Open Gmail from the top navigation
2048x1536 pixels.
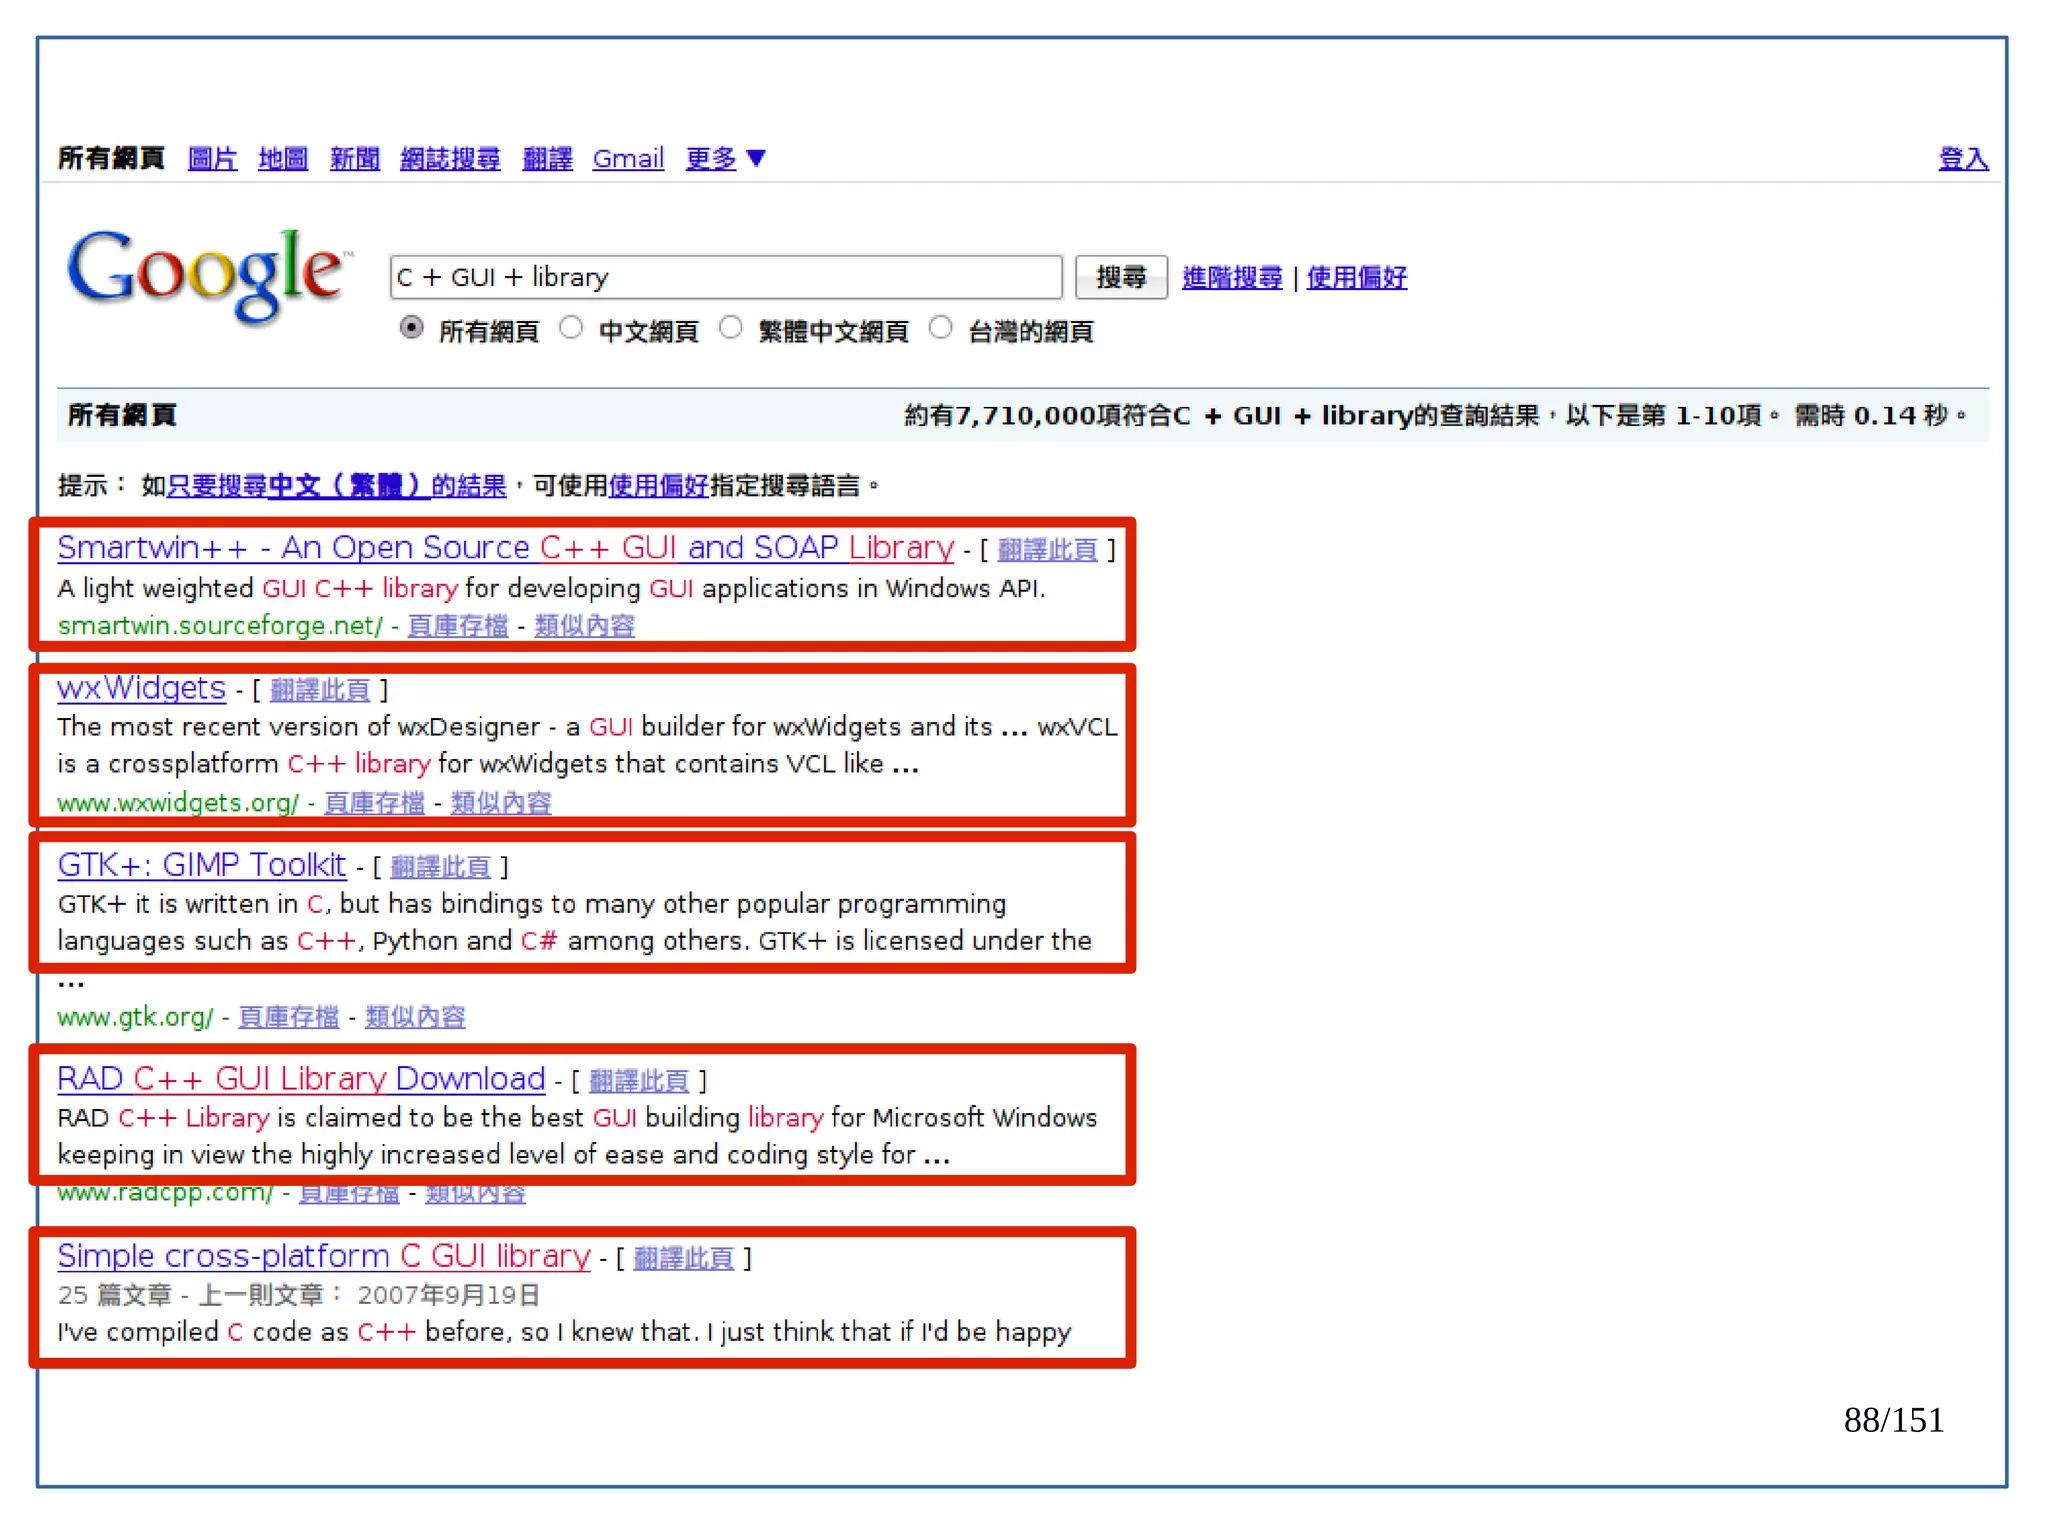point(628,158)
